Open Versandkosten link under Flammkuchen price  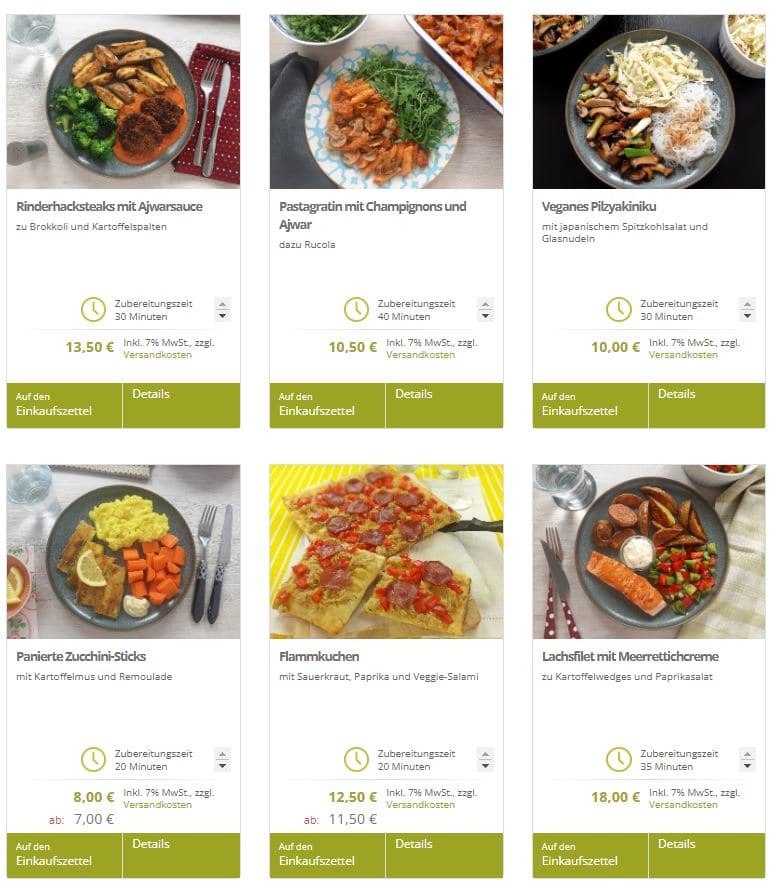point(420,804)
